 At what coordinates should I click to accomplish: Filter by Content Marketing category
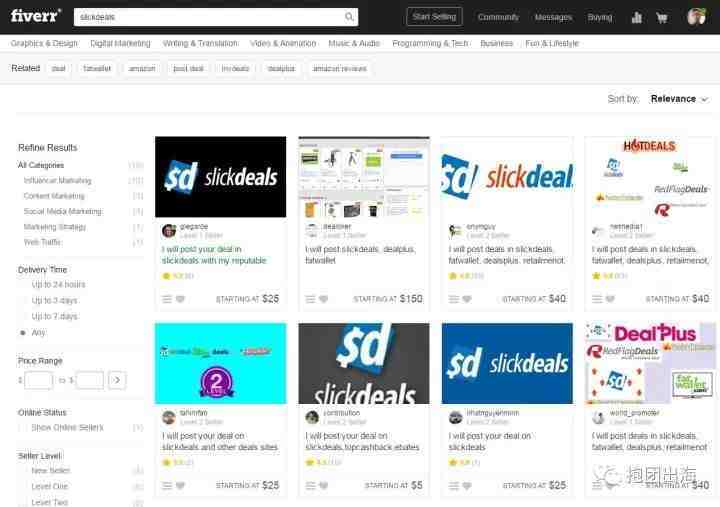pyautogui.click(x=54, y=196)
